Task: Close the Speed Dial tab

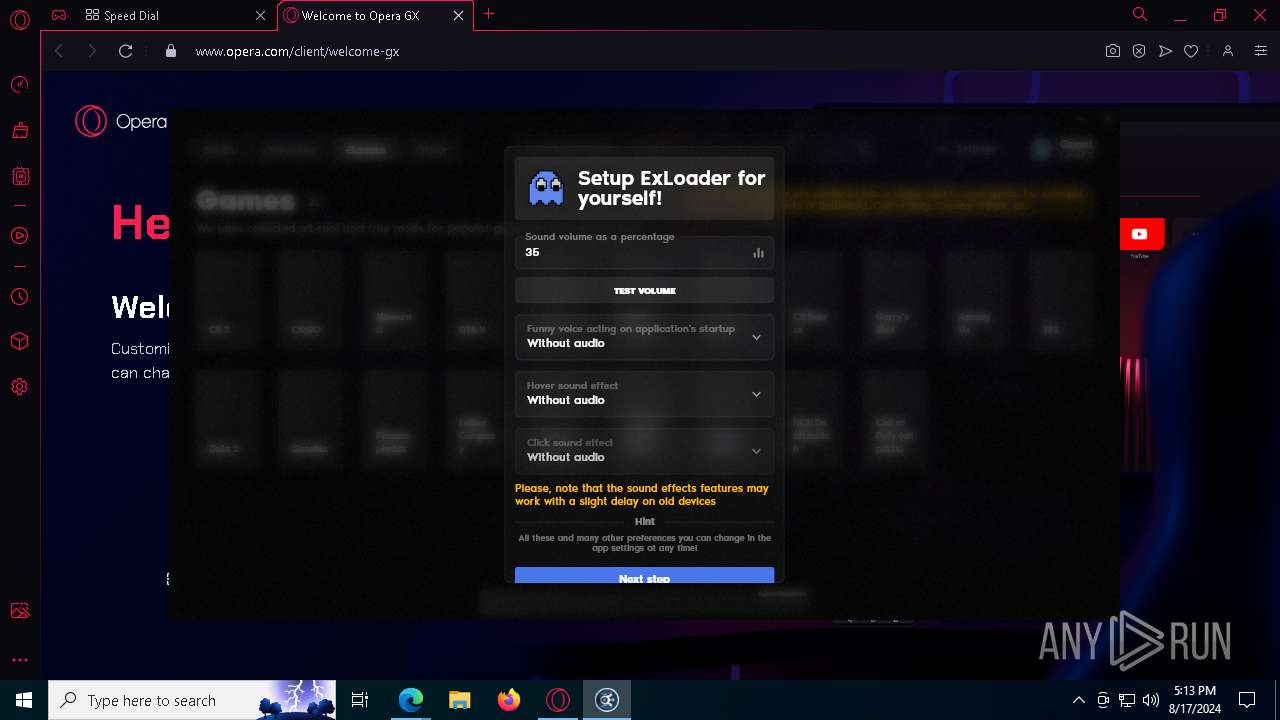Action: coord(261,16)
